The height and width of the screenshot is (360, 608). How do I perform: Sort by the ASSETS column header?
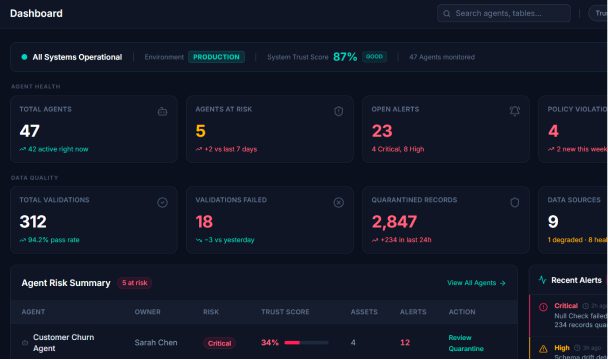[364, 312]
